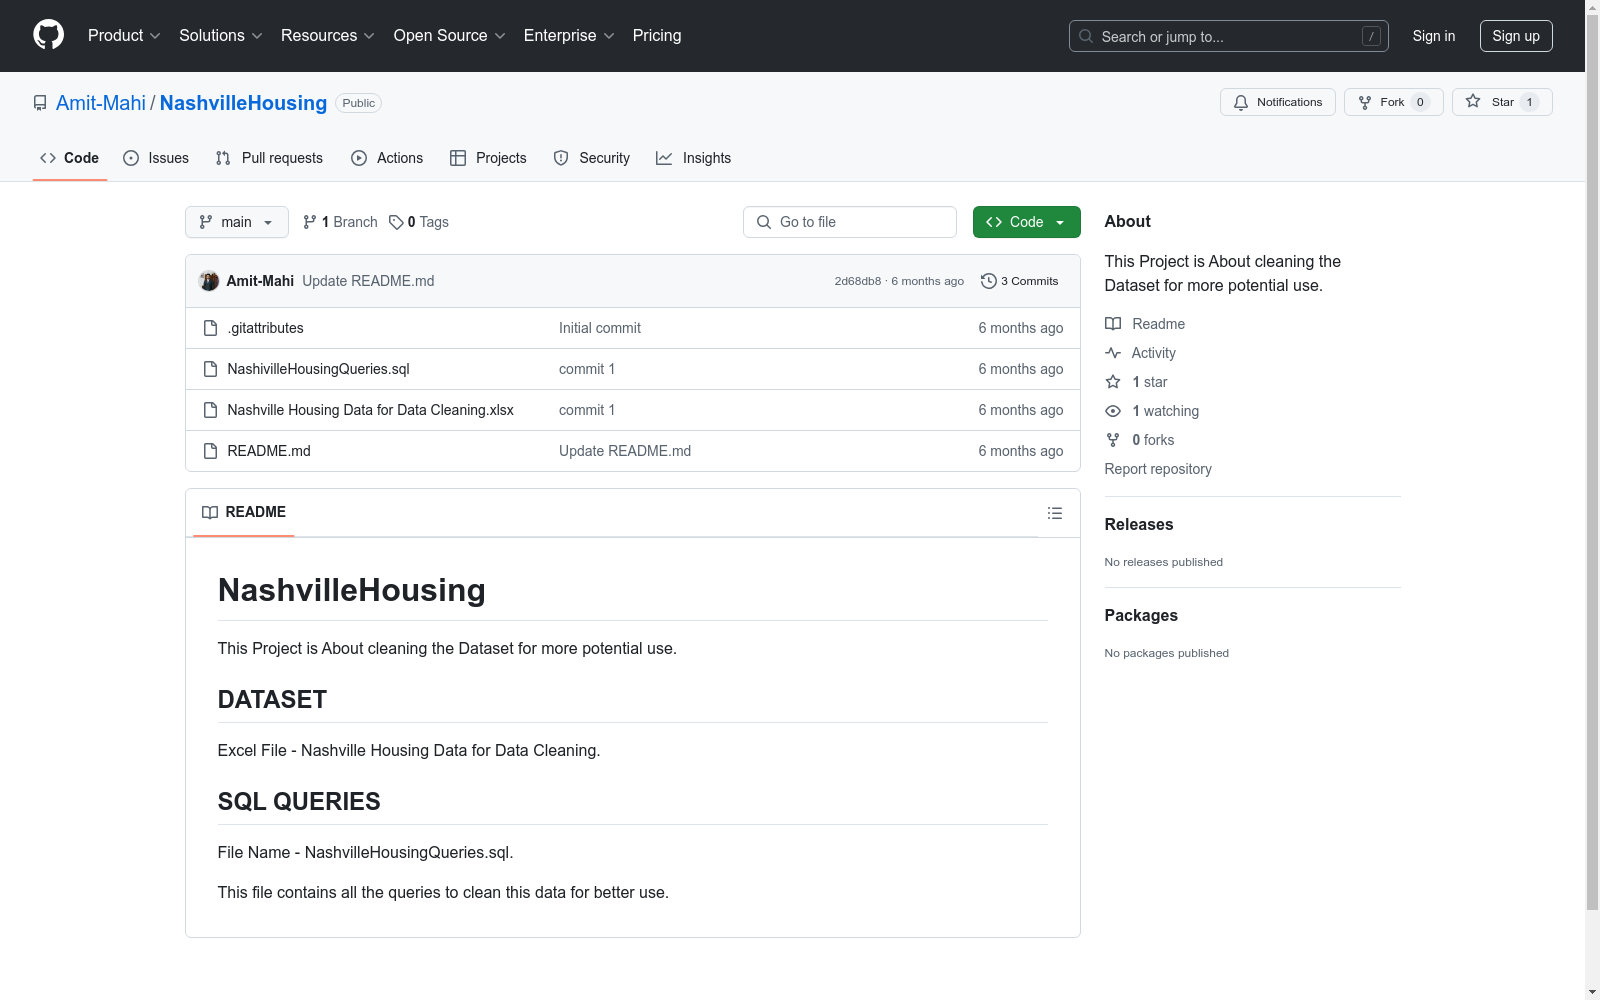Open the Insights tab
This screenshot has height=1000, width=1600.
click(693, 158)
